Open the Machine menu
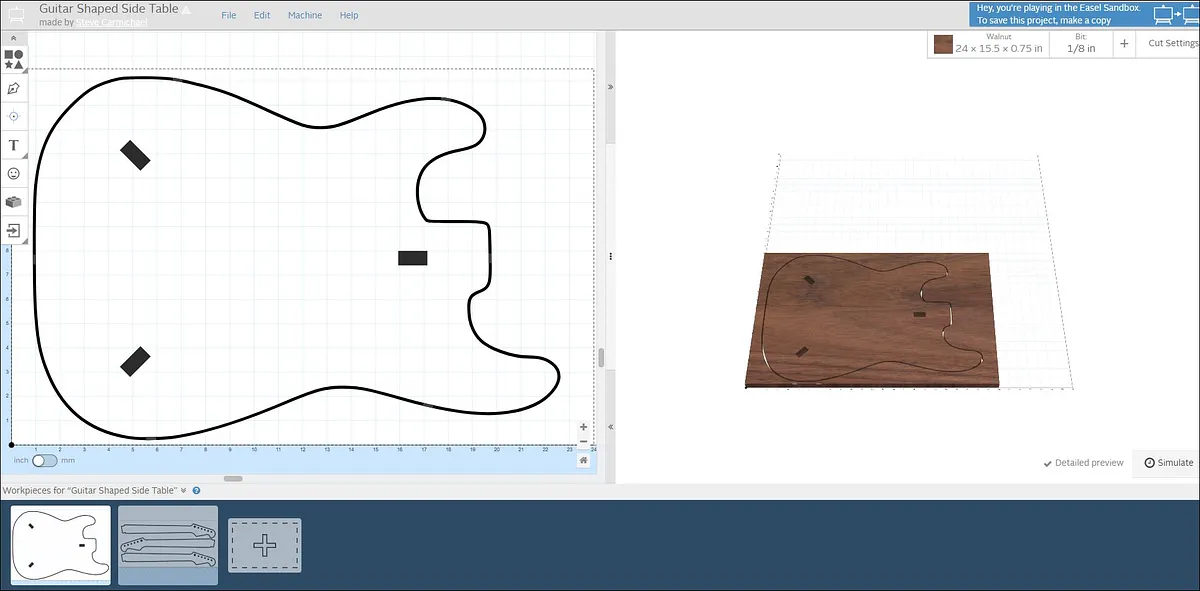Image resolution: width=1200 pixels, height=591 pixels. pyautogui.click(x=305, y=15)
